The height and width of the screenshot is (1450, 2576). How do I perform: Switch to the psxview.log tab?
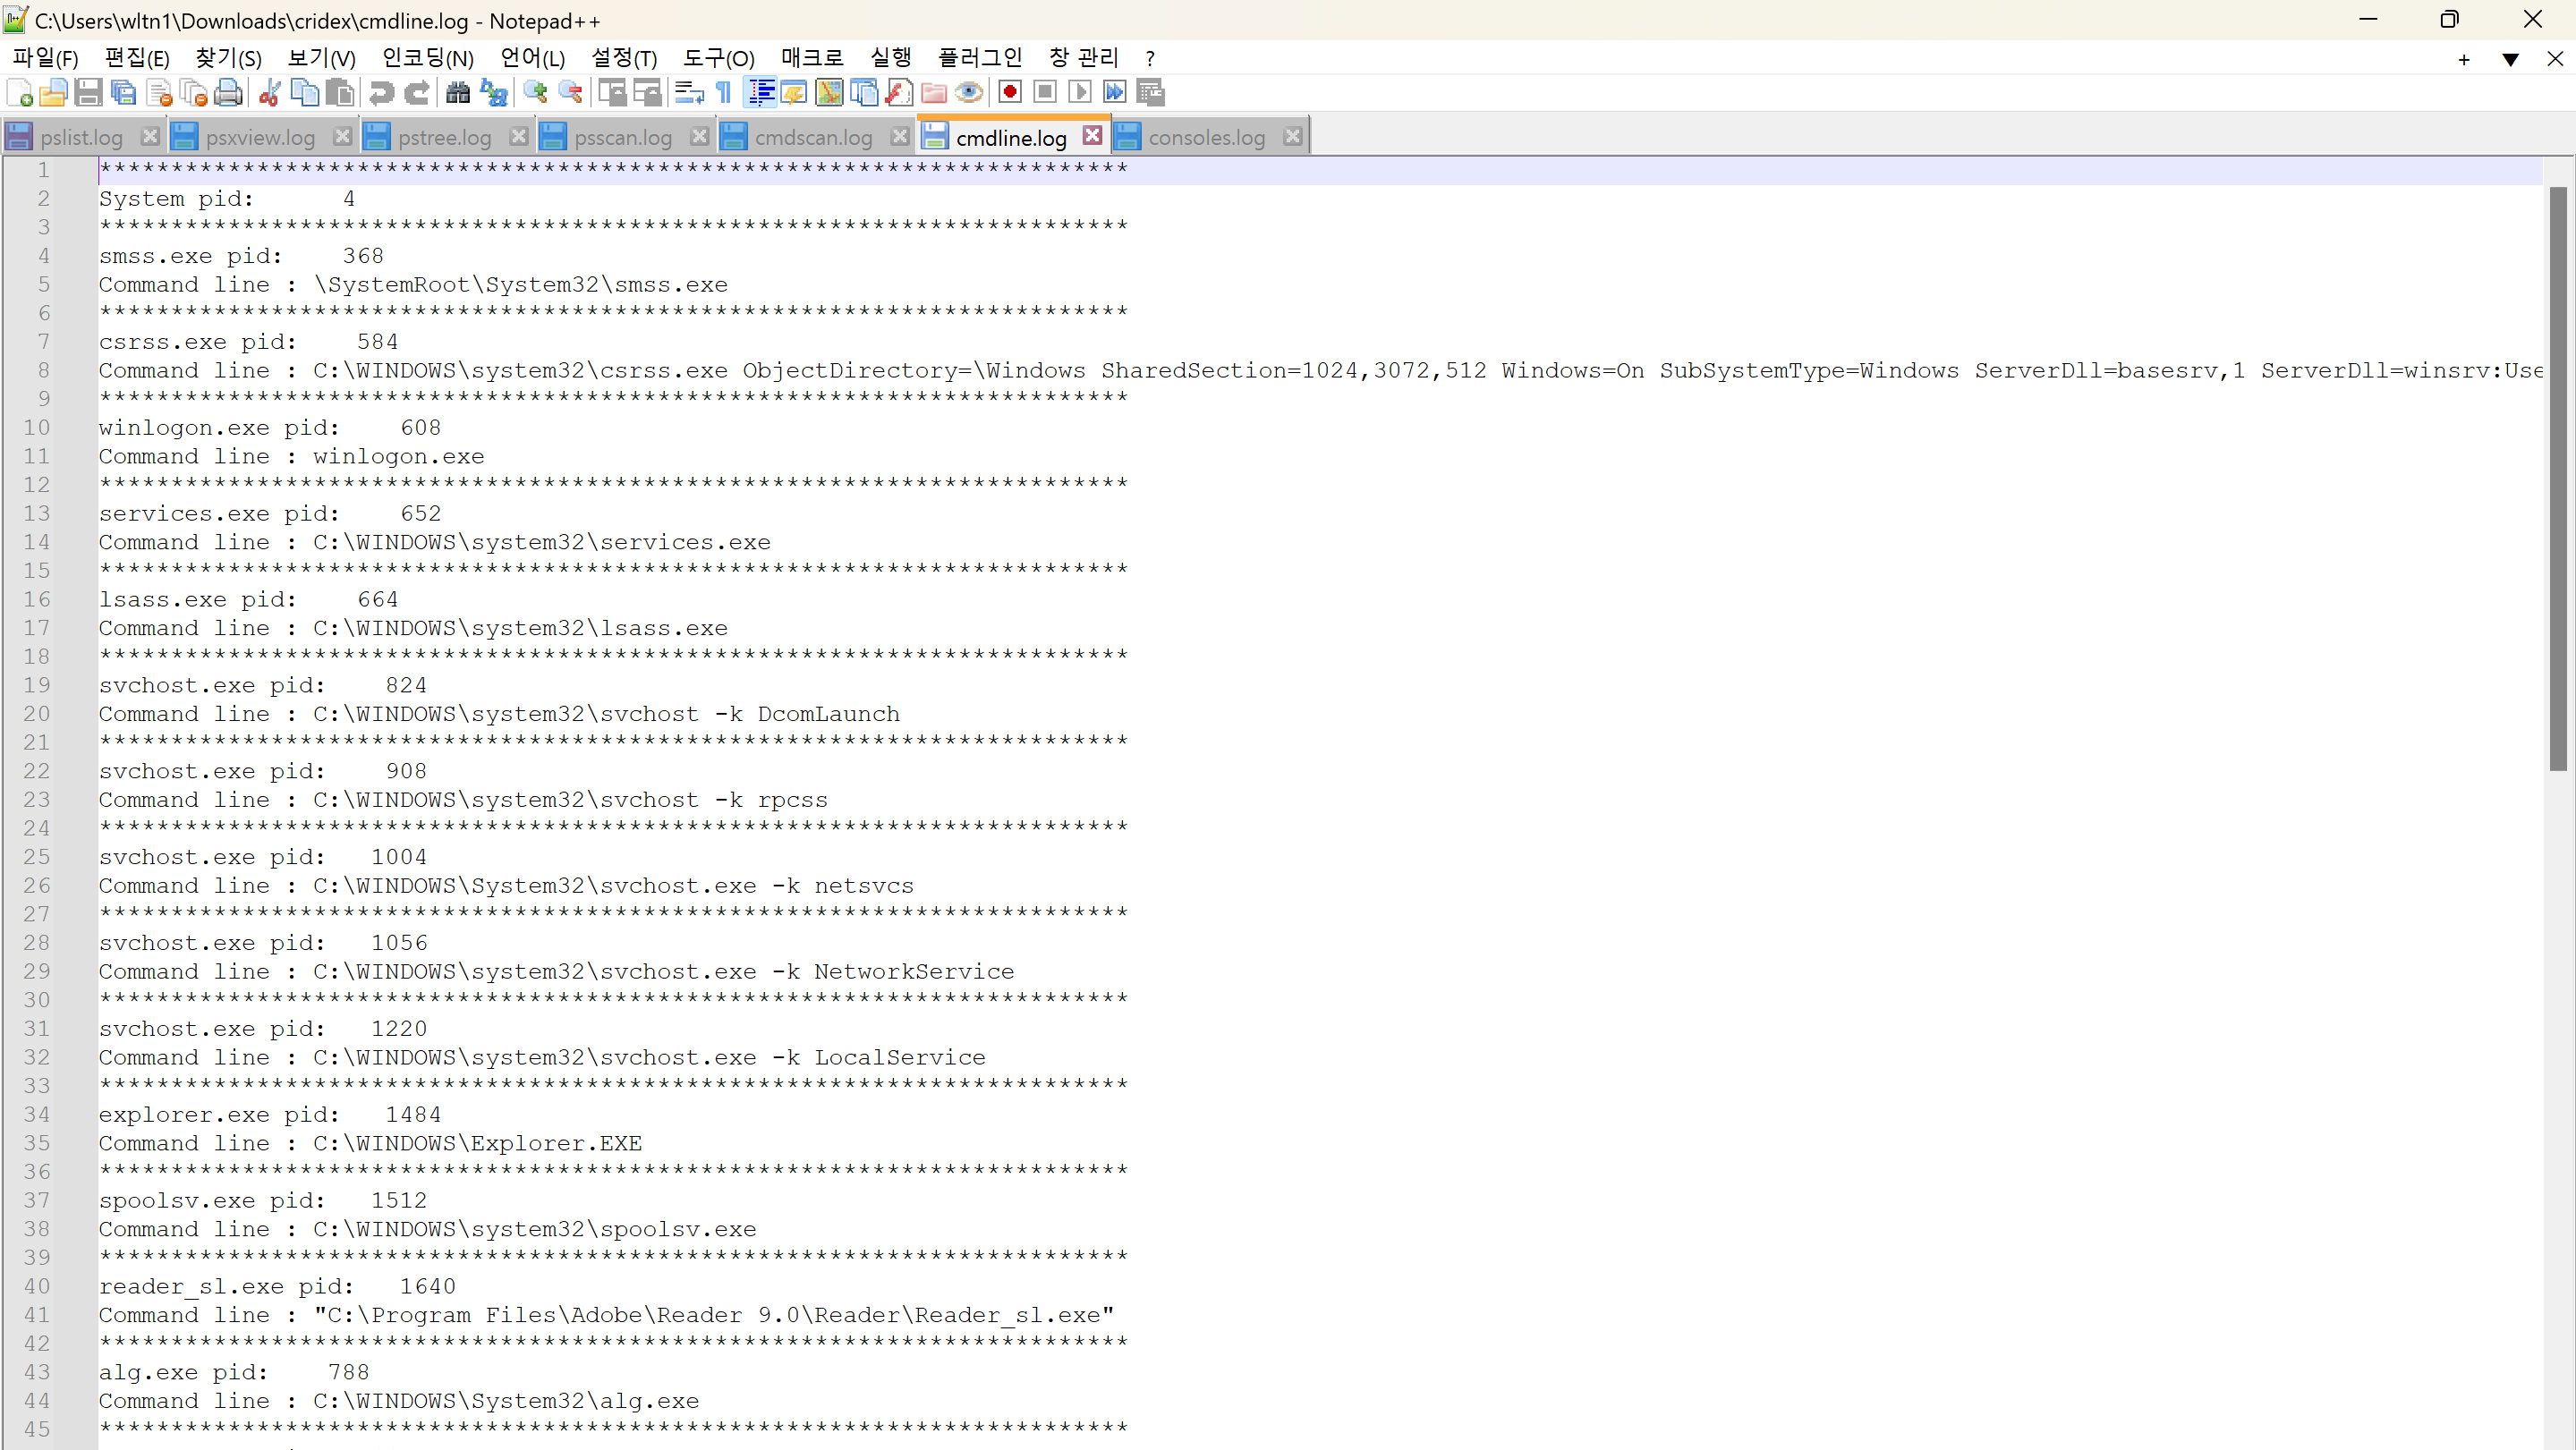point(260,137)
